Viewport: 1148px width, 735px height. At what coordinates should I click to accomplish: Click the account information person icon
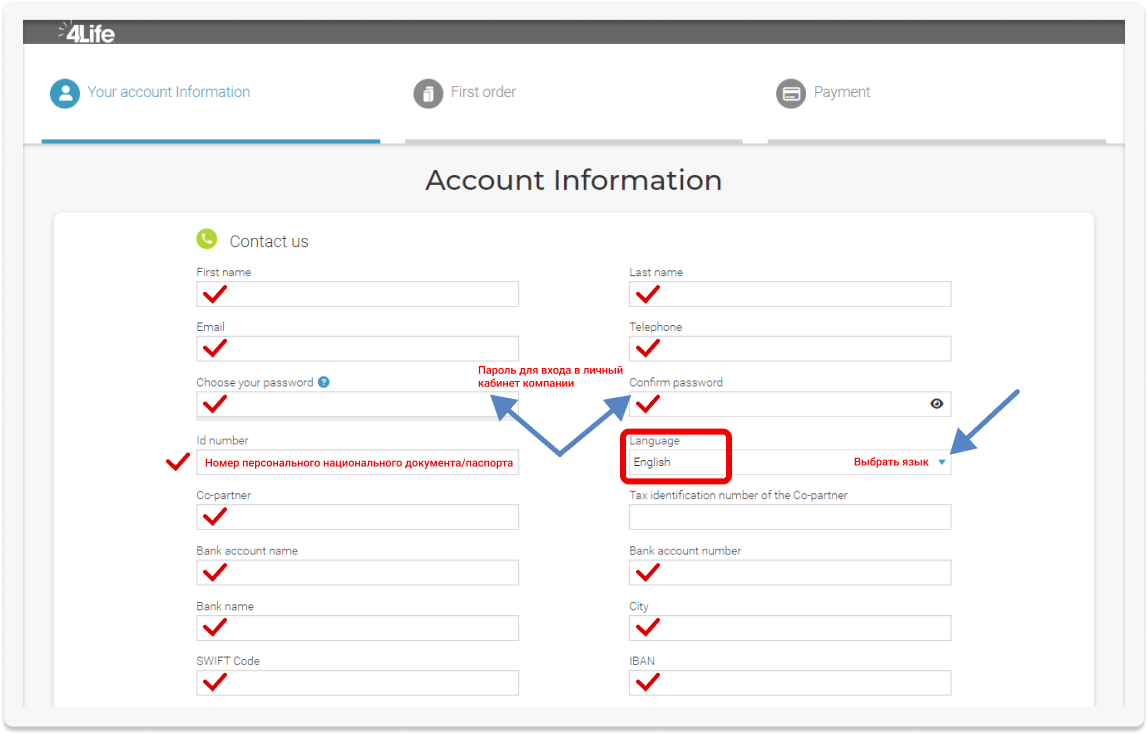click(x=65, y=93)
